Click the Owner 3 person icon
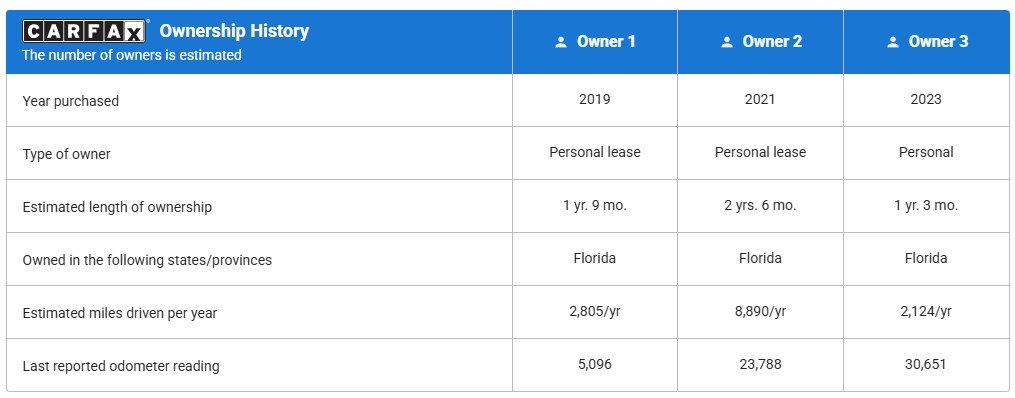This screenshot has width=1015, height=398. tap(893, 42)
